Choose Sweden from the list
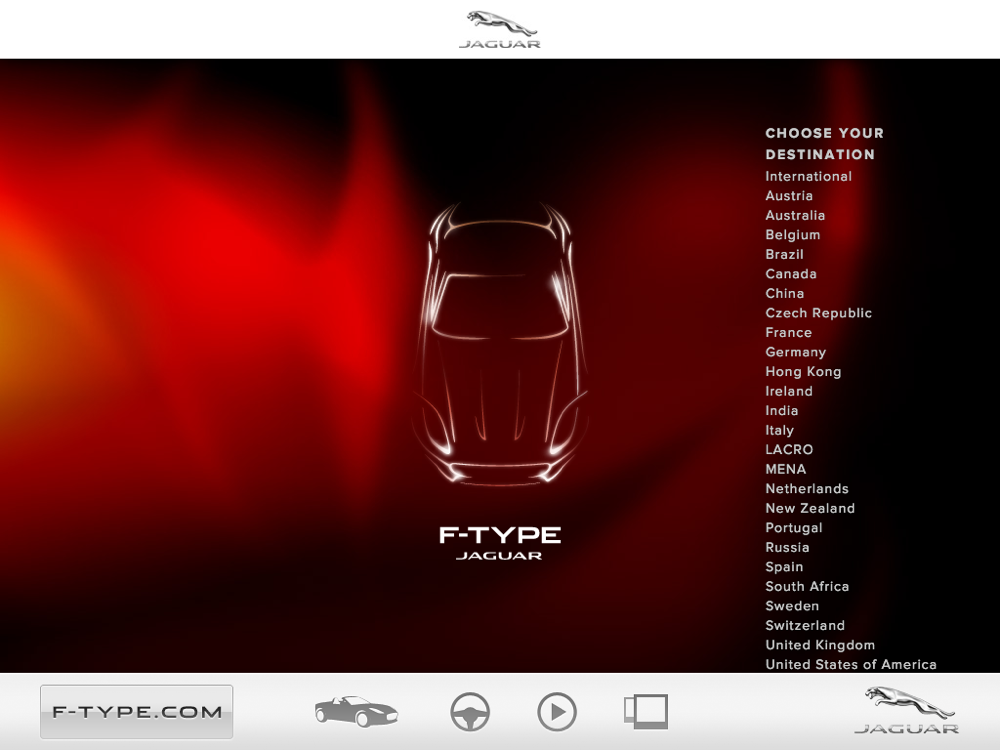Image resolution: width=1000 pixels, height=750 pixels. pos(792,606)
